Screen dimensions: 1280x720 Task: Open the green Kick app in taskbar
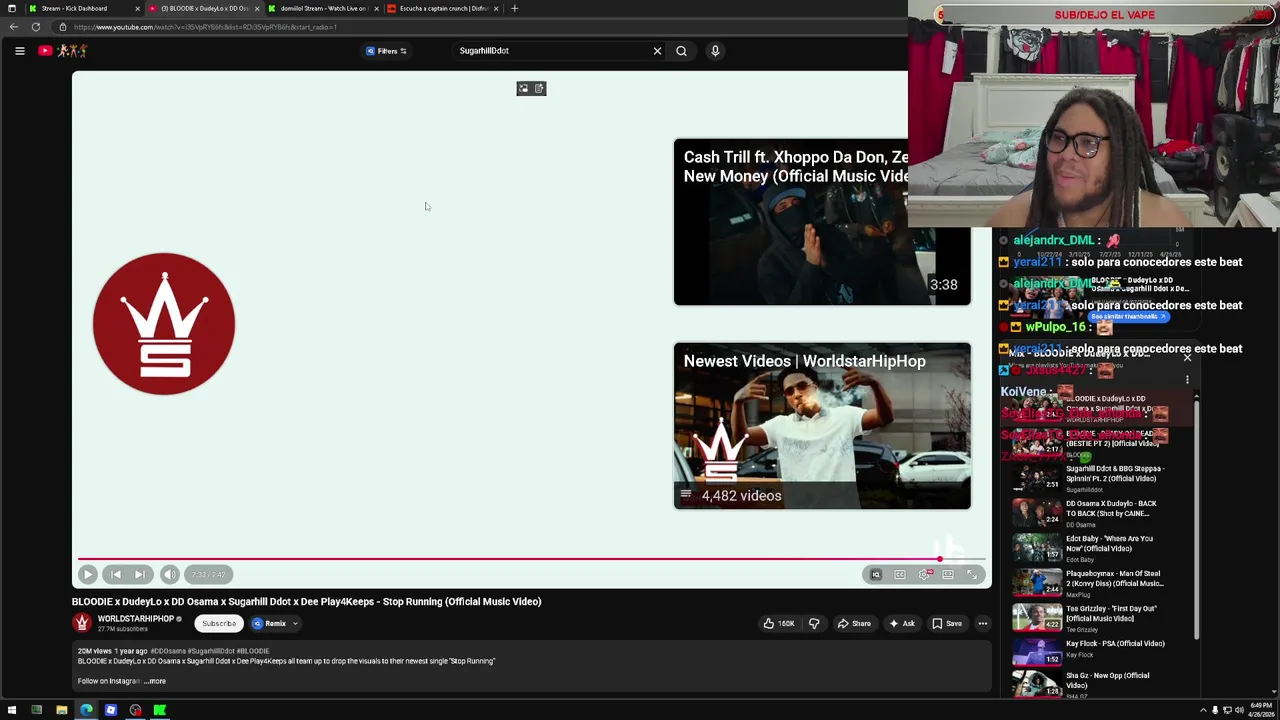(x=159, y=710)
